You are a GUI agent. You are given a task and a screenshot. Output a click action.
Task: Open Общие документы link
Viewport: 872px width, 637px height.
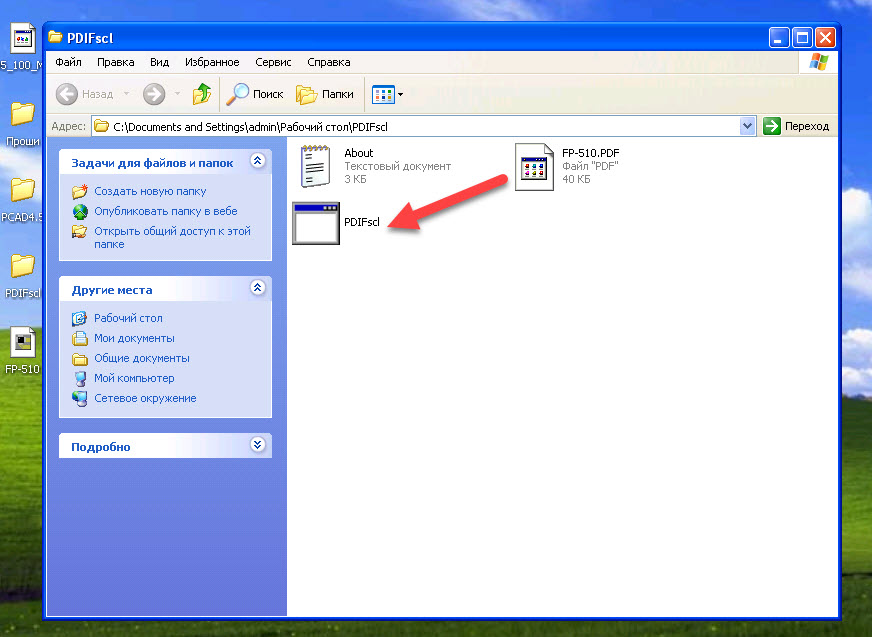click(x=142, y=358)
